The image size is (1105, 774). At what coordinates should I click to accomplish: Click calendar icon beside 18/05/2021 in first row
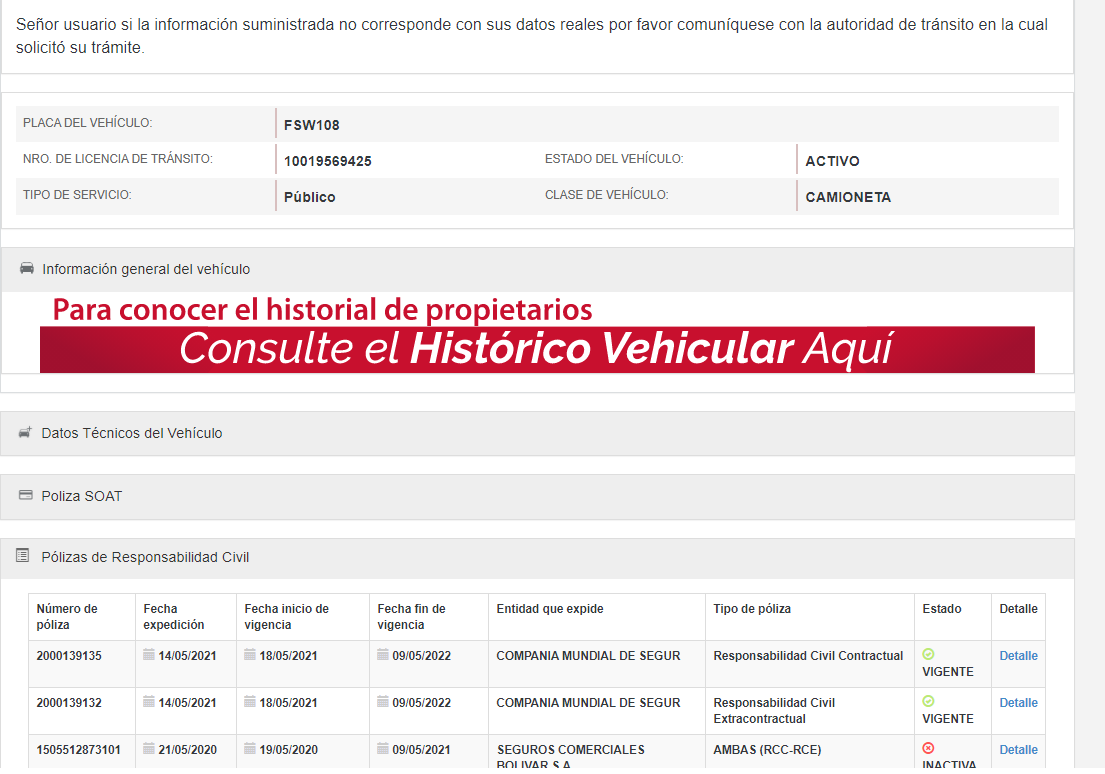[250, 655]
